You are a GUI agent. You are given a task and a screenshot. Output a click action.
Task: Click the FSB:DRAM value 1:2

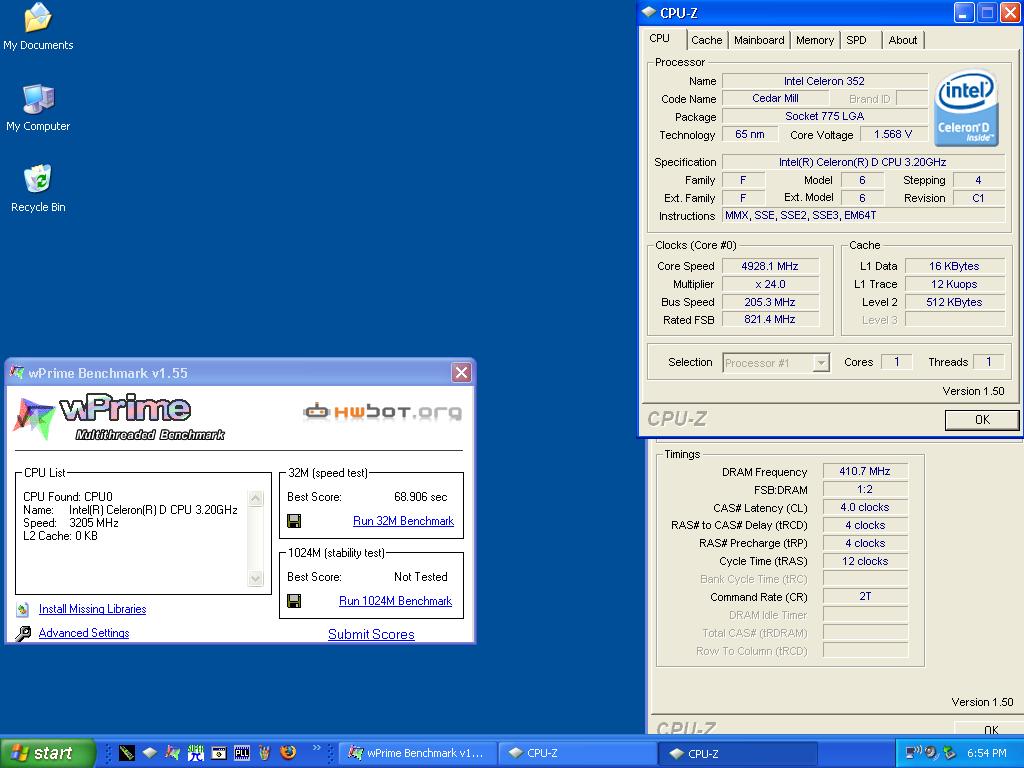coord(865,489)
